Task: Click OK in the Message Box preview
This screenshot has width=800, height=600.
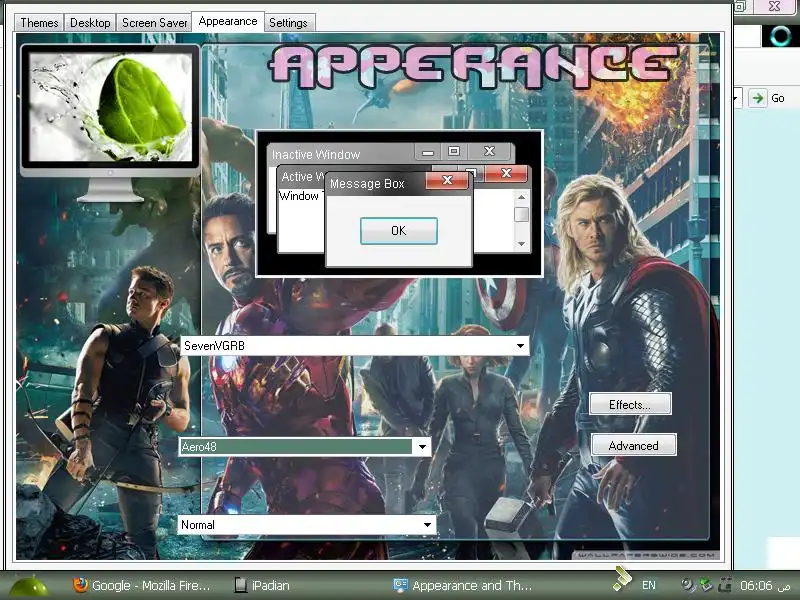Action: 398,231
